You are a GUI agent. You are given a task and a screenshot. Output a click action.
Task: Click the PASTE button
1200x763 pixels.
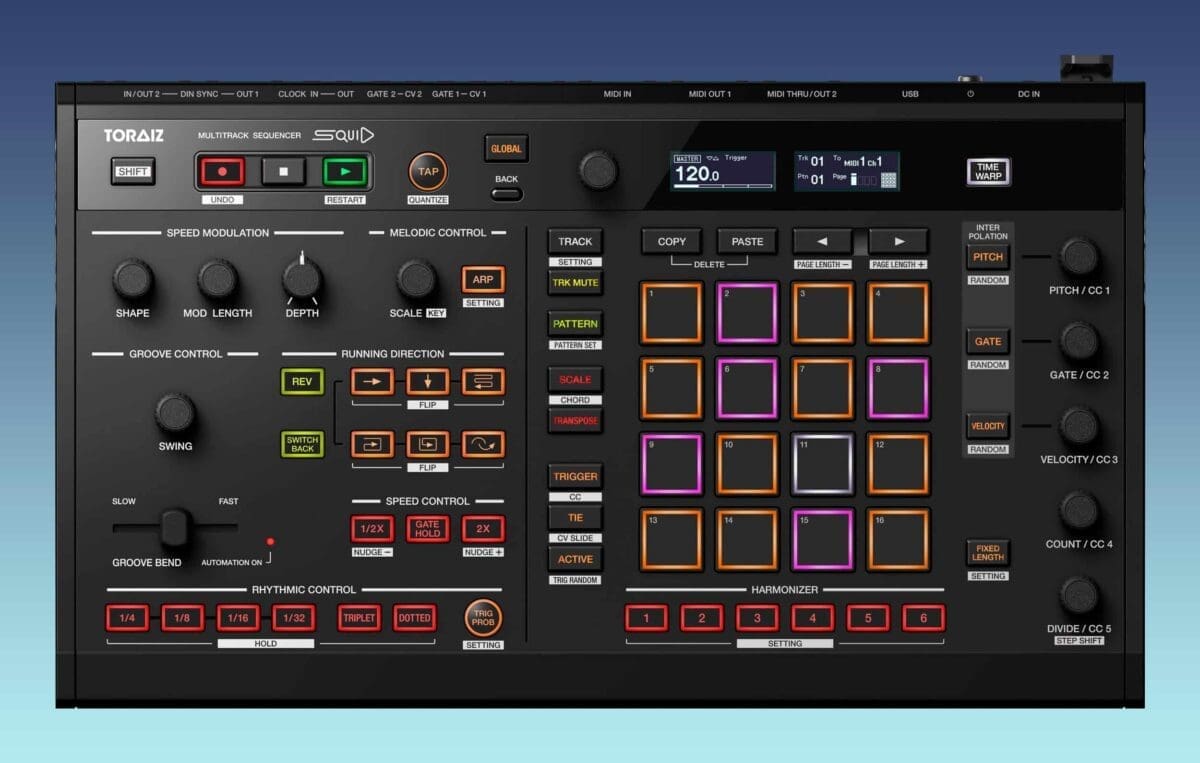747,241
